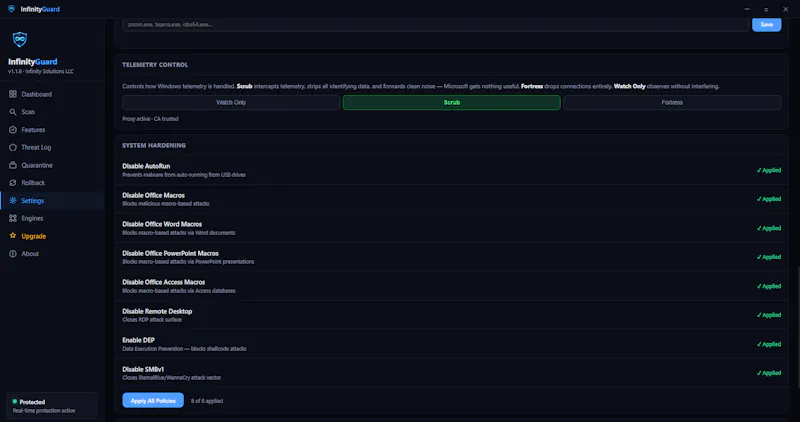800x422 pixels.
Task: Click the About info icon
Action: 13,254
